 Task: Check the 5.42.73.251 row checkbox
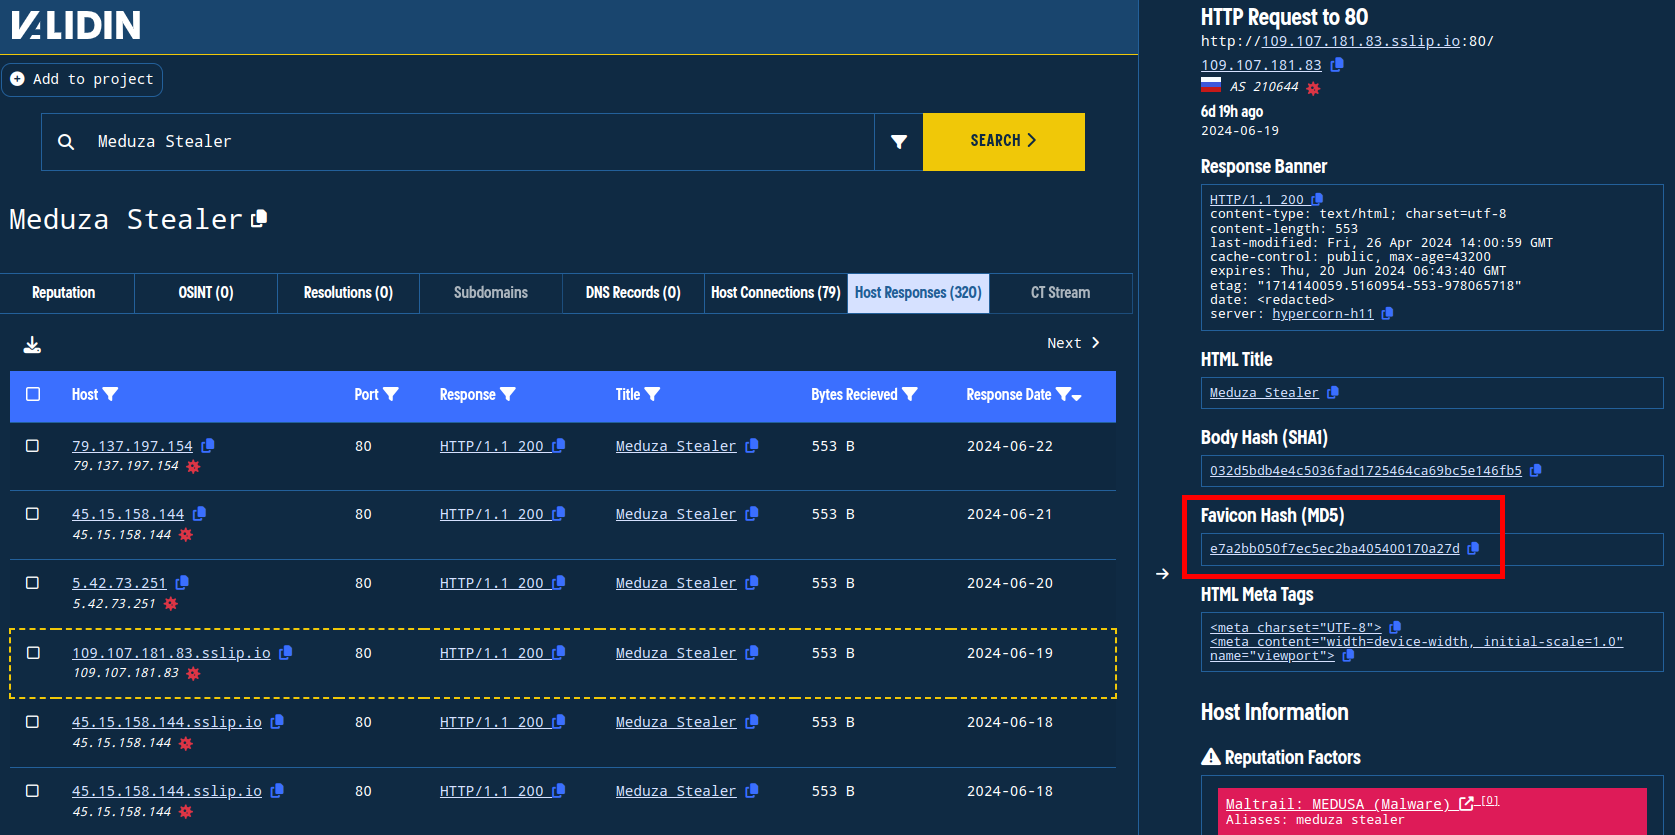(33, 583)
